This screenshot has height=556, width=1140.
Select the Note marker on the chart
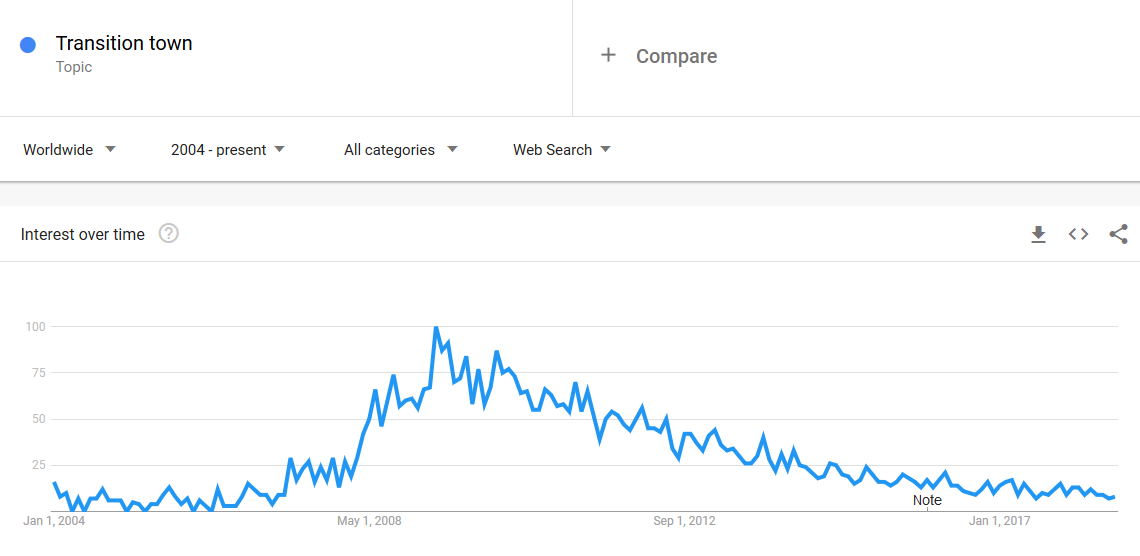927,500
